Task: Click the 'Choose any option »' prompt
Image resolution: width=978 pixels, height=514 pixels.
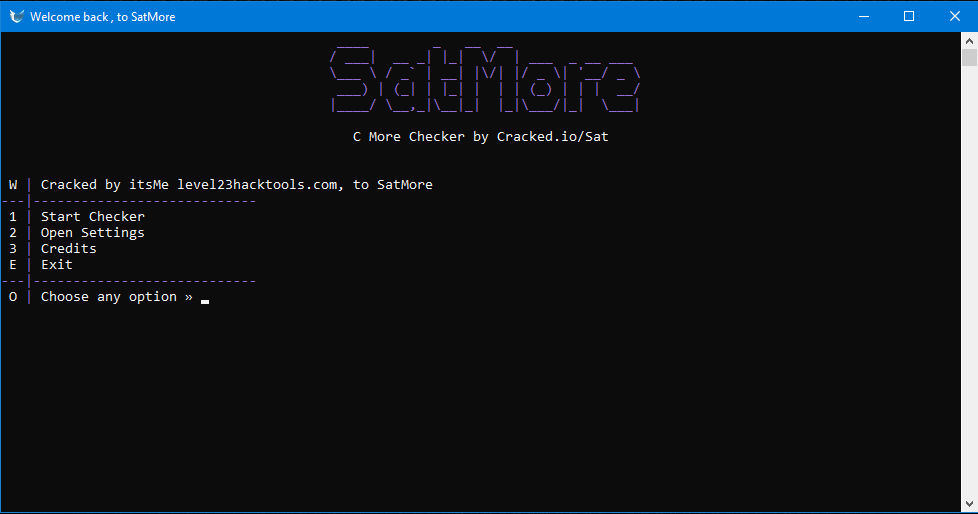Action: pyautogui.click(x=117, y=297)
